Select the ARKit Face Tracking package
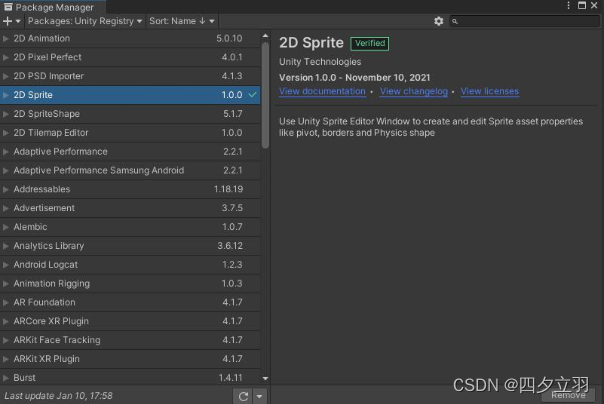The image size is (604, 404). pos(130,340)
